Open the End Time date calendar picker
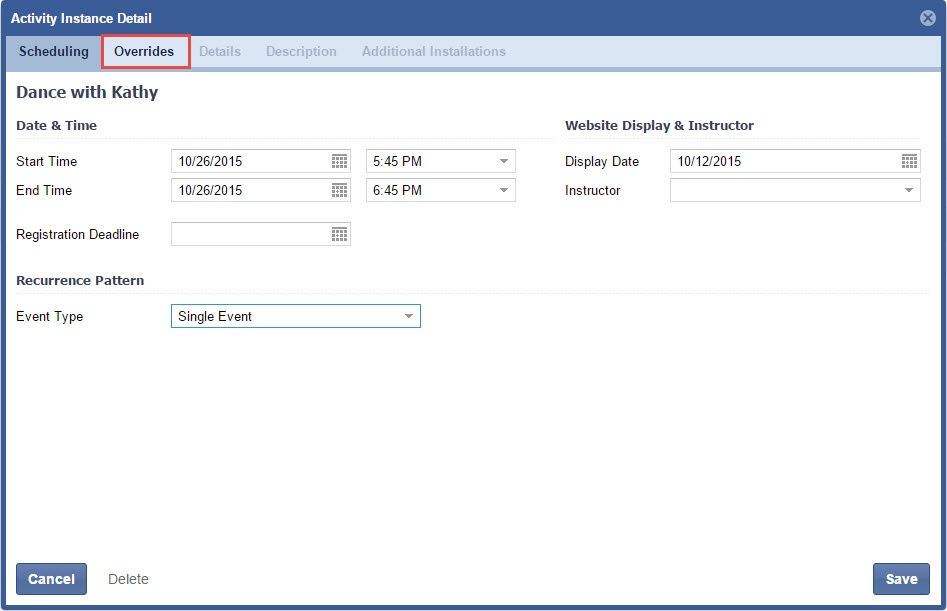The height and width of the screenshot is (611, 947). (x=339, y=190)
